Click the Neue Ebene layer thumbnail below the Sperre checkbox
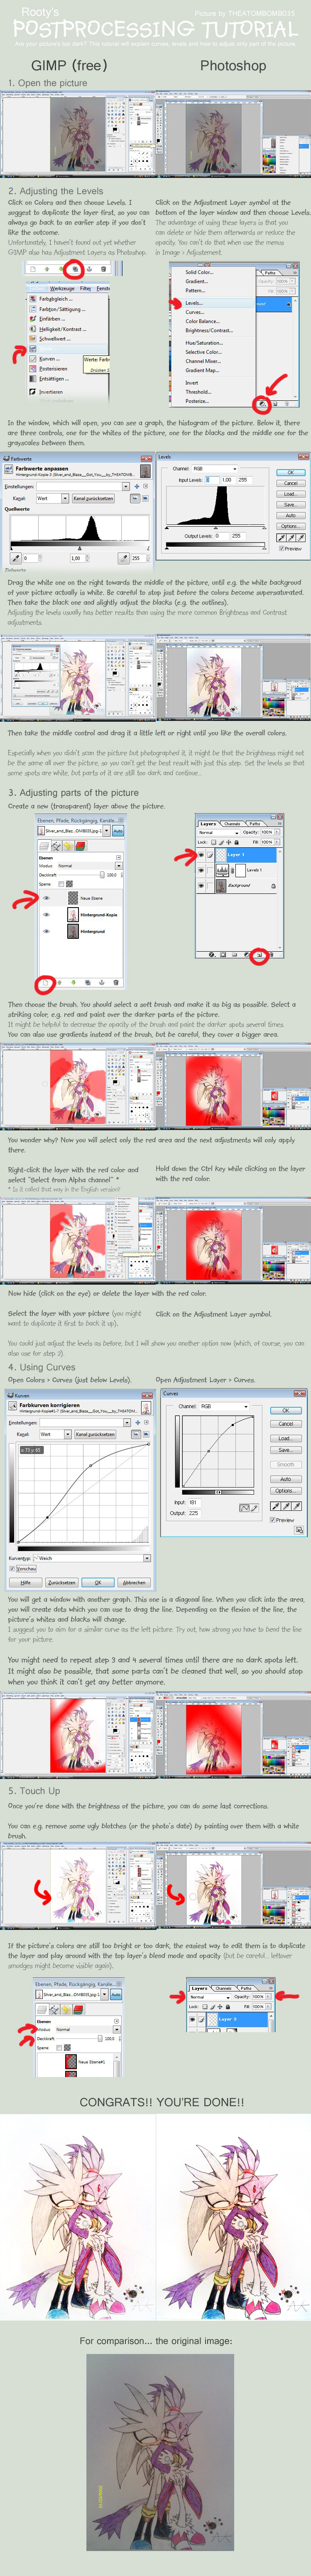311x2576 pixels. (x=73, y=898)
